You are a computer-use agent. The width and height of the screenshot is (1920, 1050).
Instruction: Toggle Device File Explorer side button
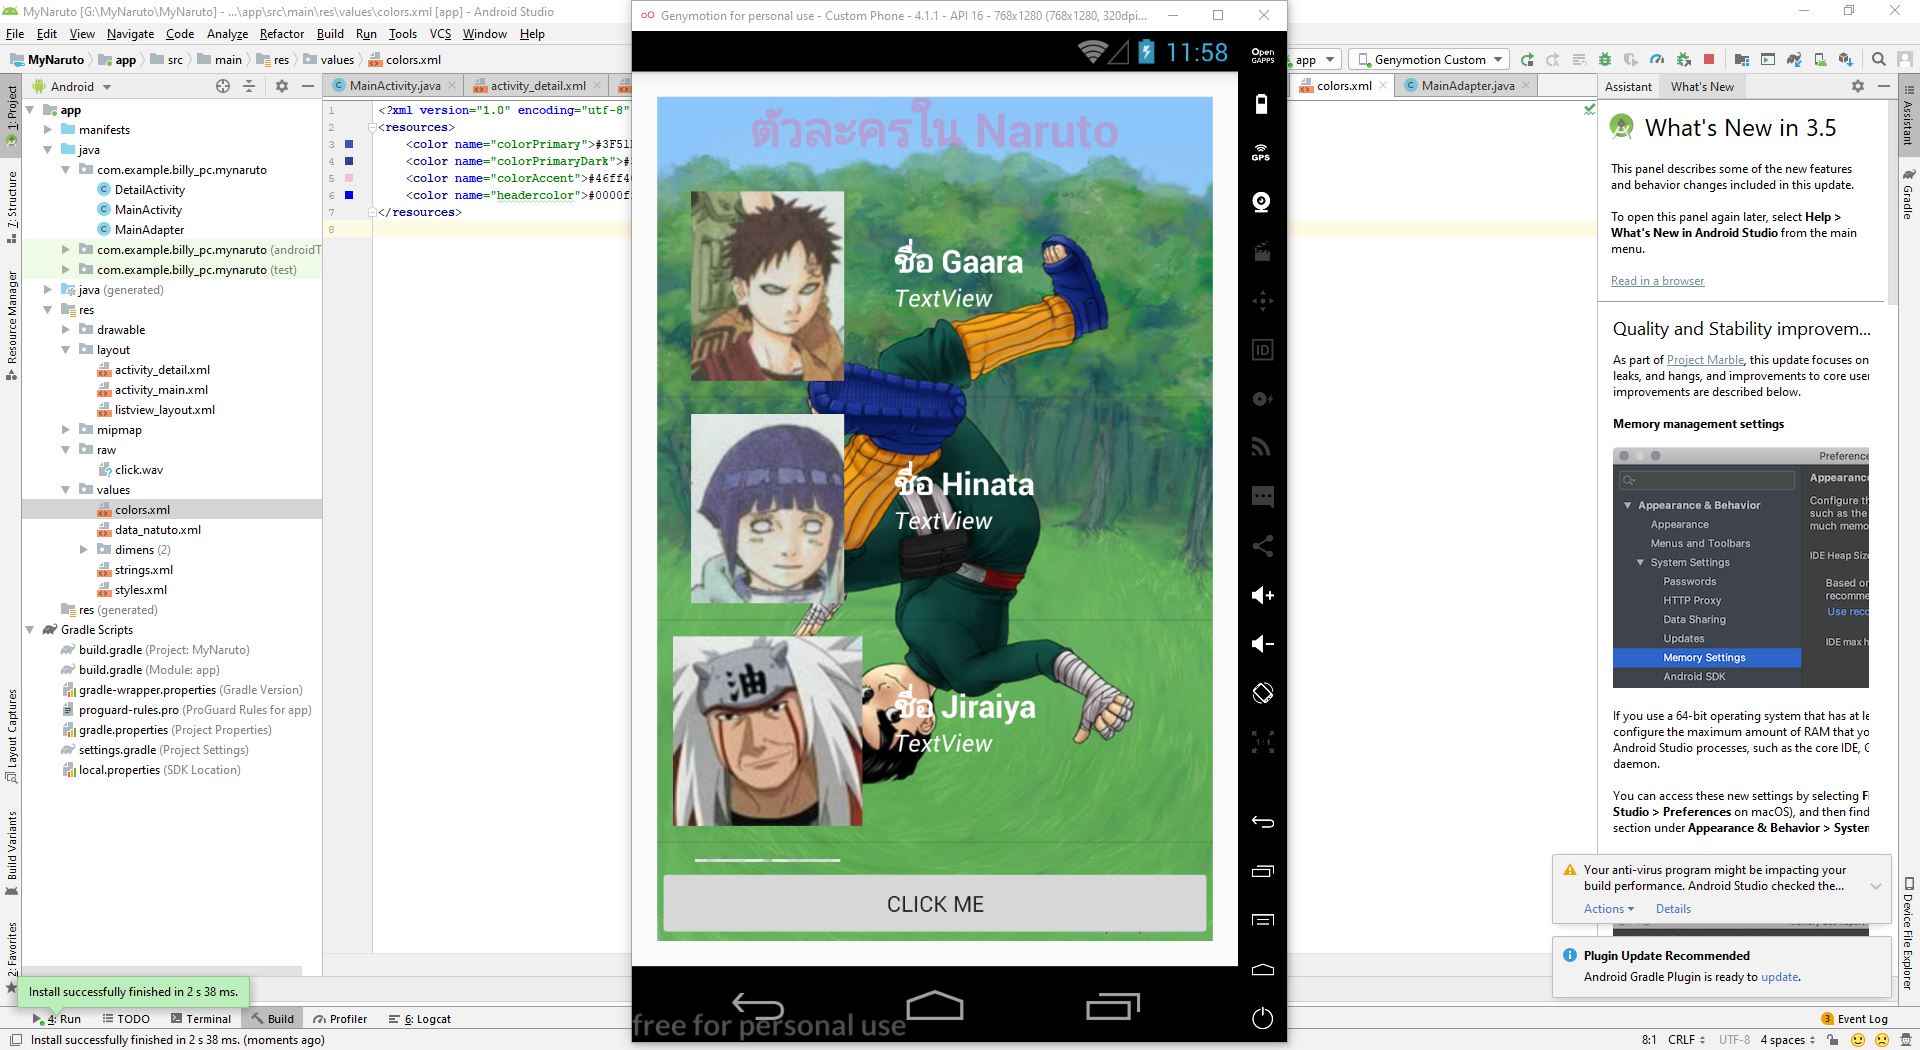coord(1908,934)
